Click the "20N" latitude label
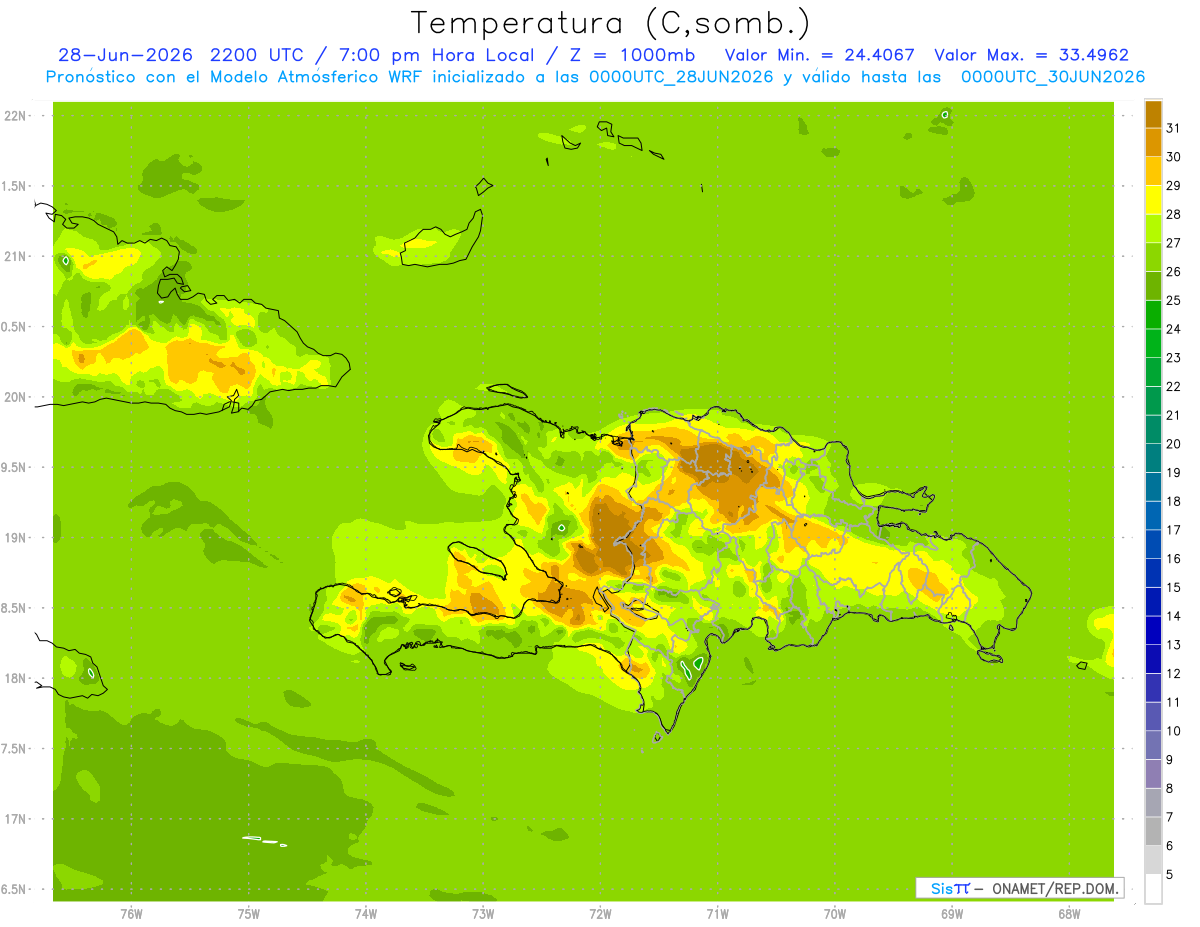This screenshot has height=927, width=1200. 14,397
